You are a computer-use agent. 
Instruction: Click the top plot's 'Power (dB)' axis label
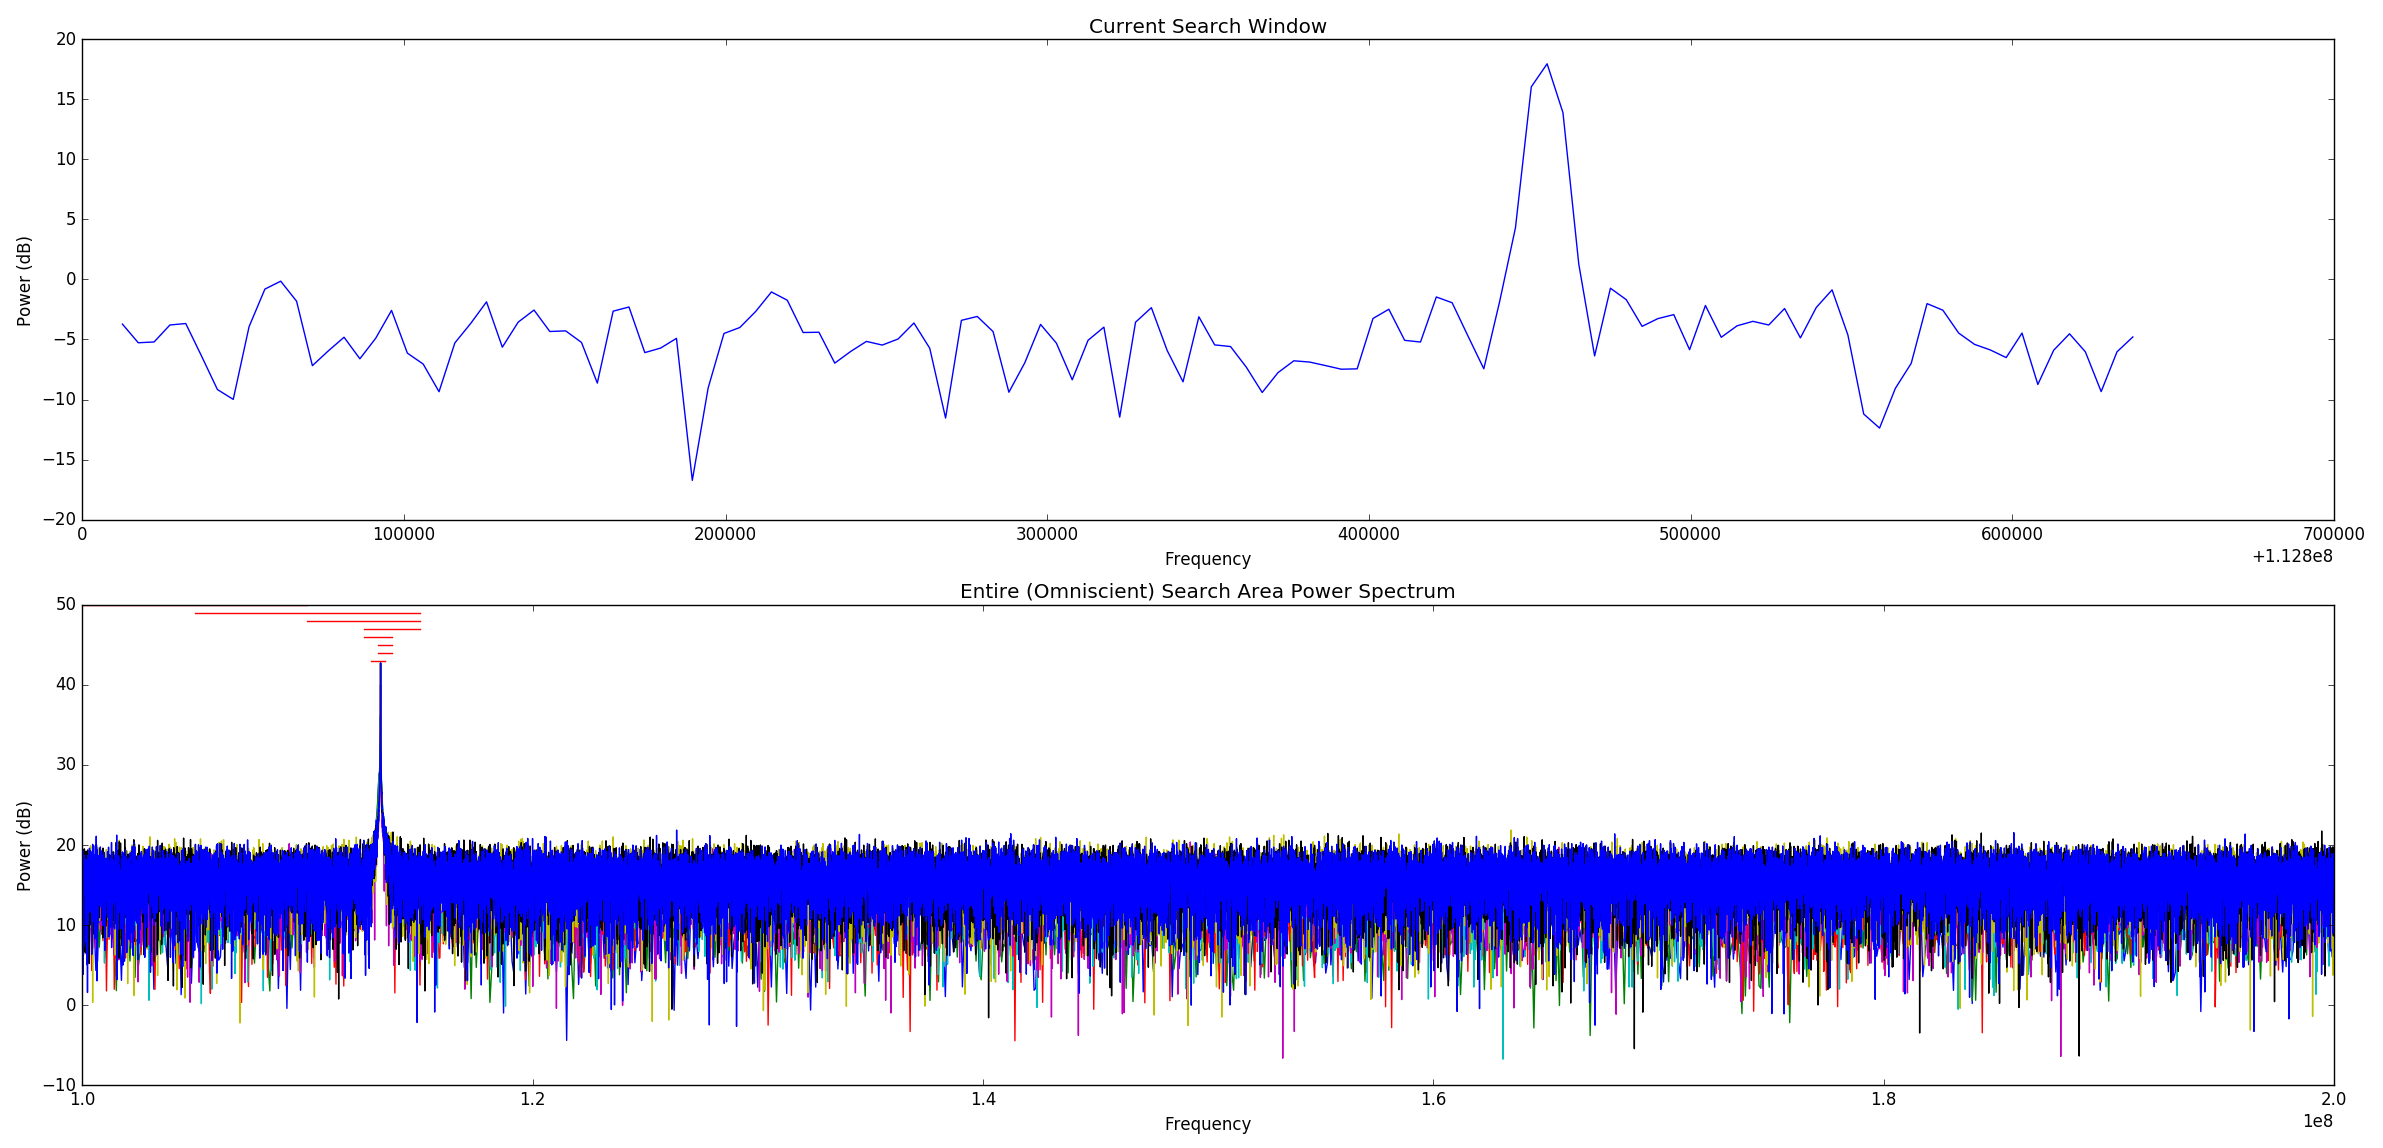25,281
